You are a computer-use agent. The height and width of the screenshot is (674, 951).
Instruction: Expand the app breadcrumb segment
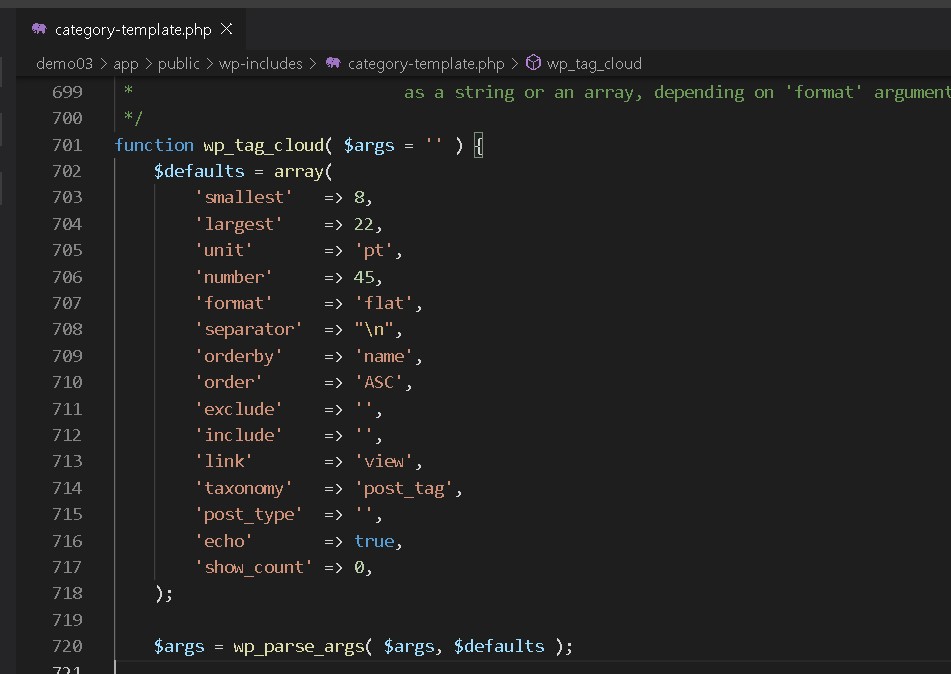[125, 63]
